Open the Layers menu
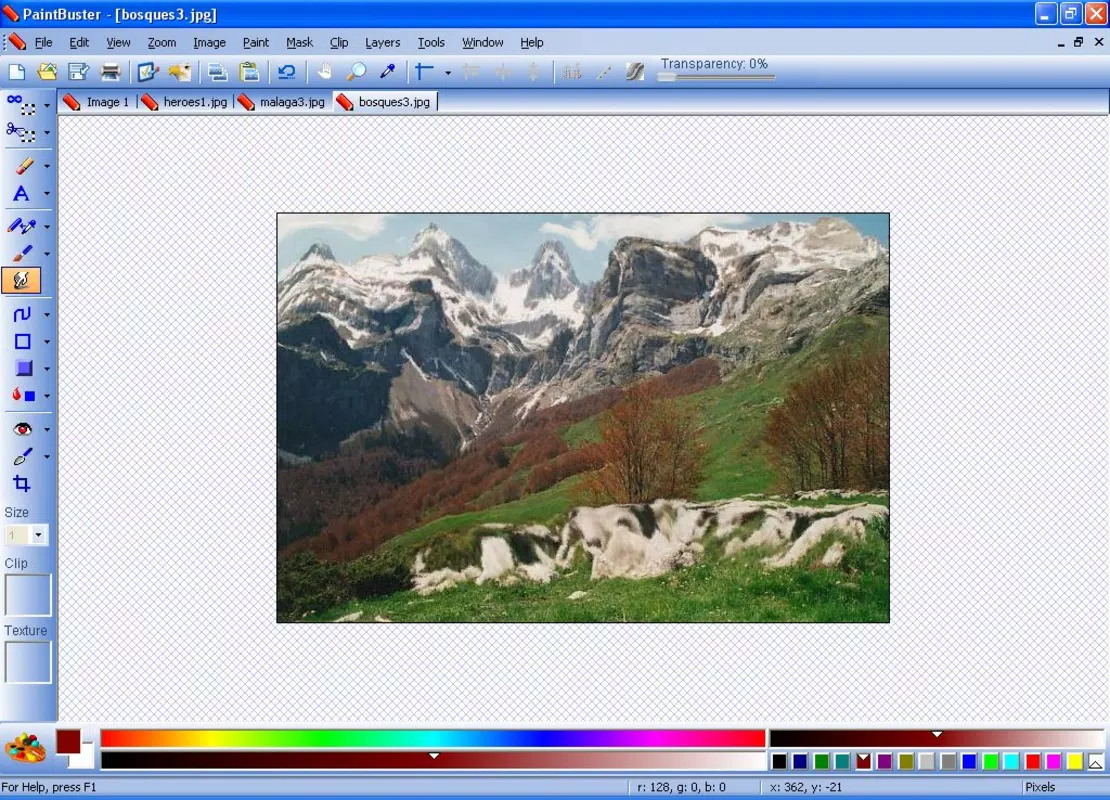 tap(382, 42)
